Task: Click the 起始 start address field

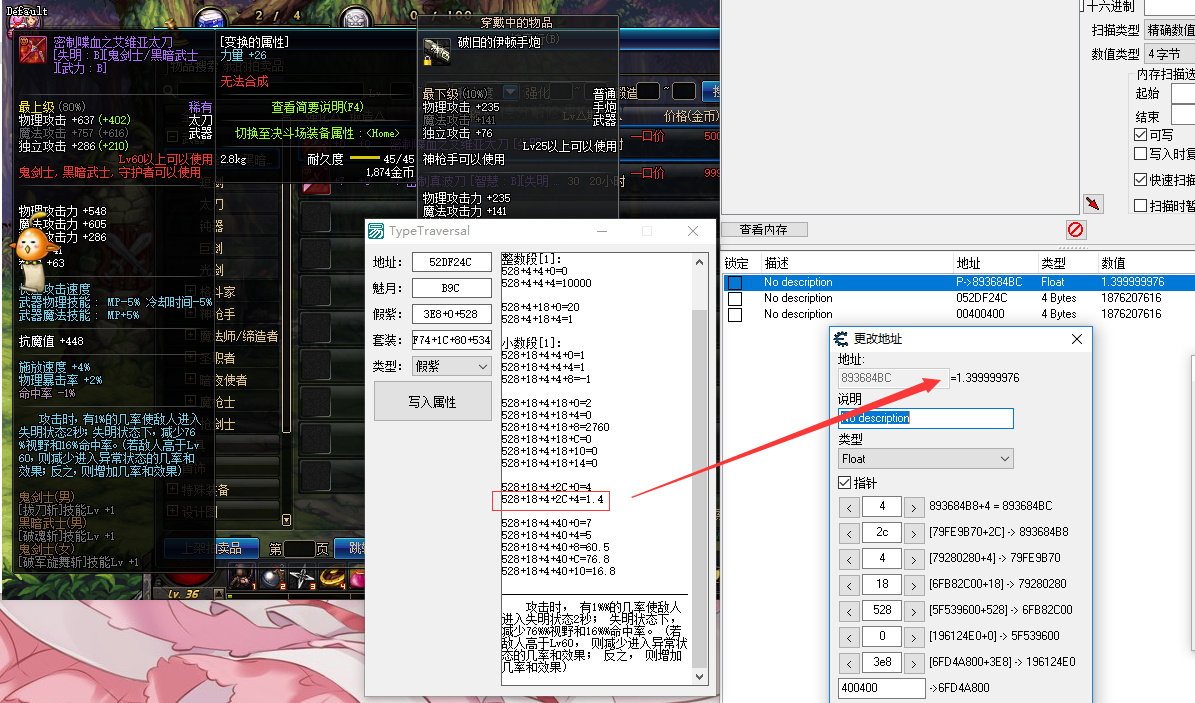Action: (x=1183, y=94)
